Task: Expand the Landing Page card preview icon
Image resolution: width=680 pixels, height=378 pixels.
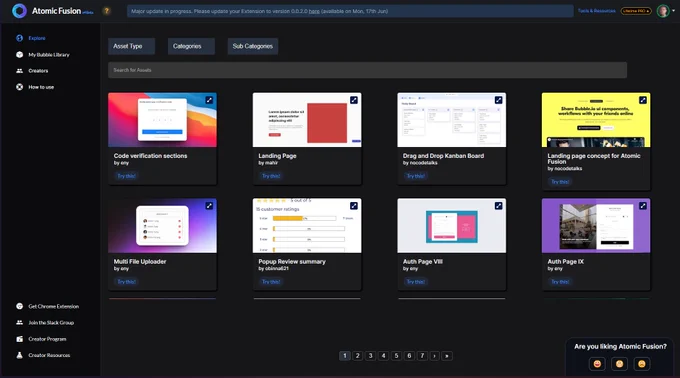Action: click(354, 100)
